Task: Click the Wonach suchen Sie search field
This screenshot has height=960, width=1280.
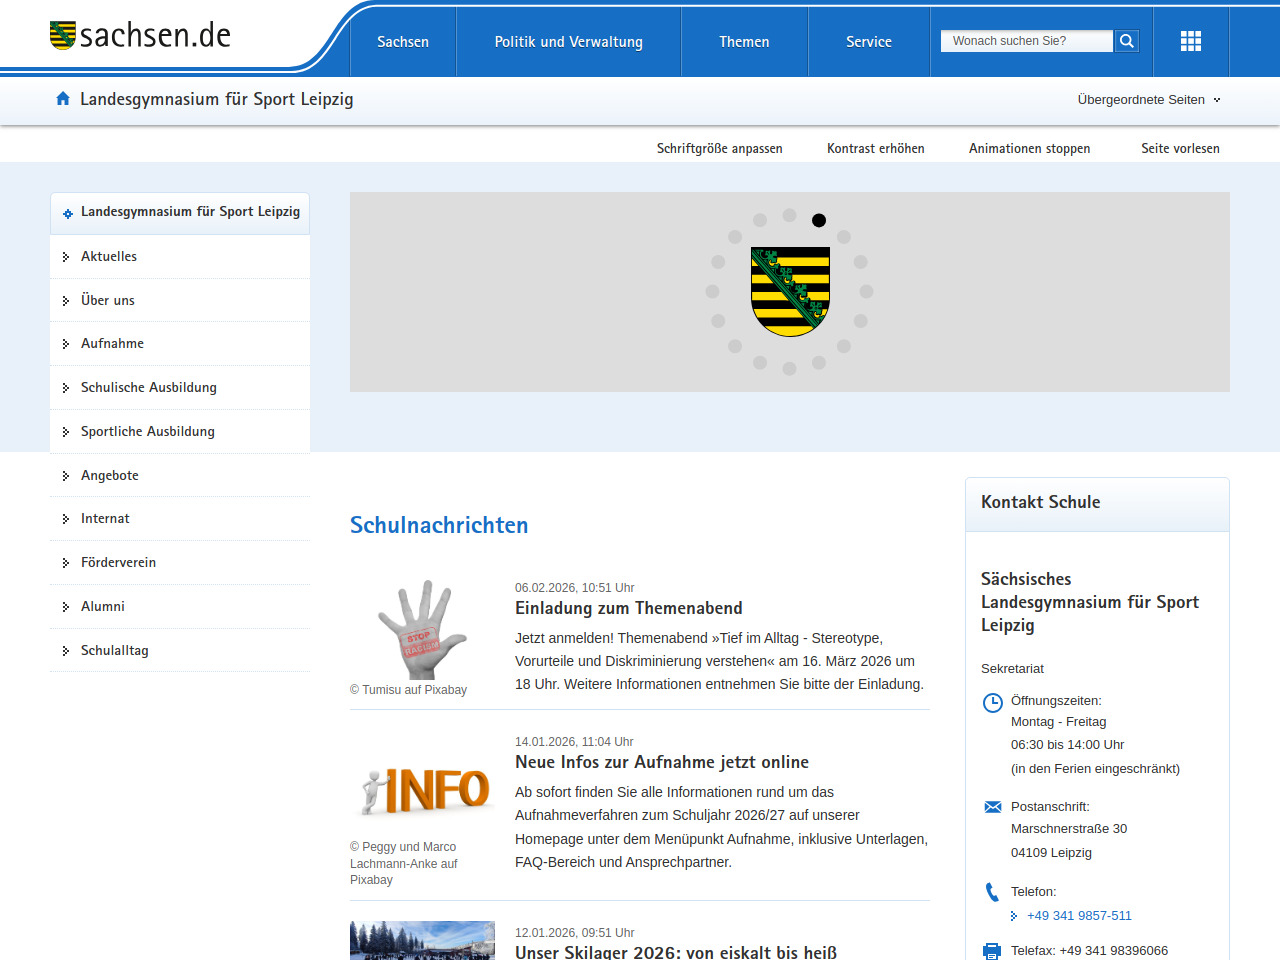Action: pyautogui.click(x=1026, y=41)
